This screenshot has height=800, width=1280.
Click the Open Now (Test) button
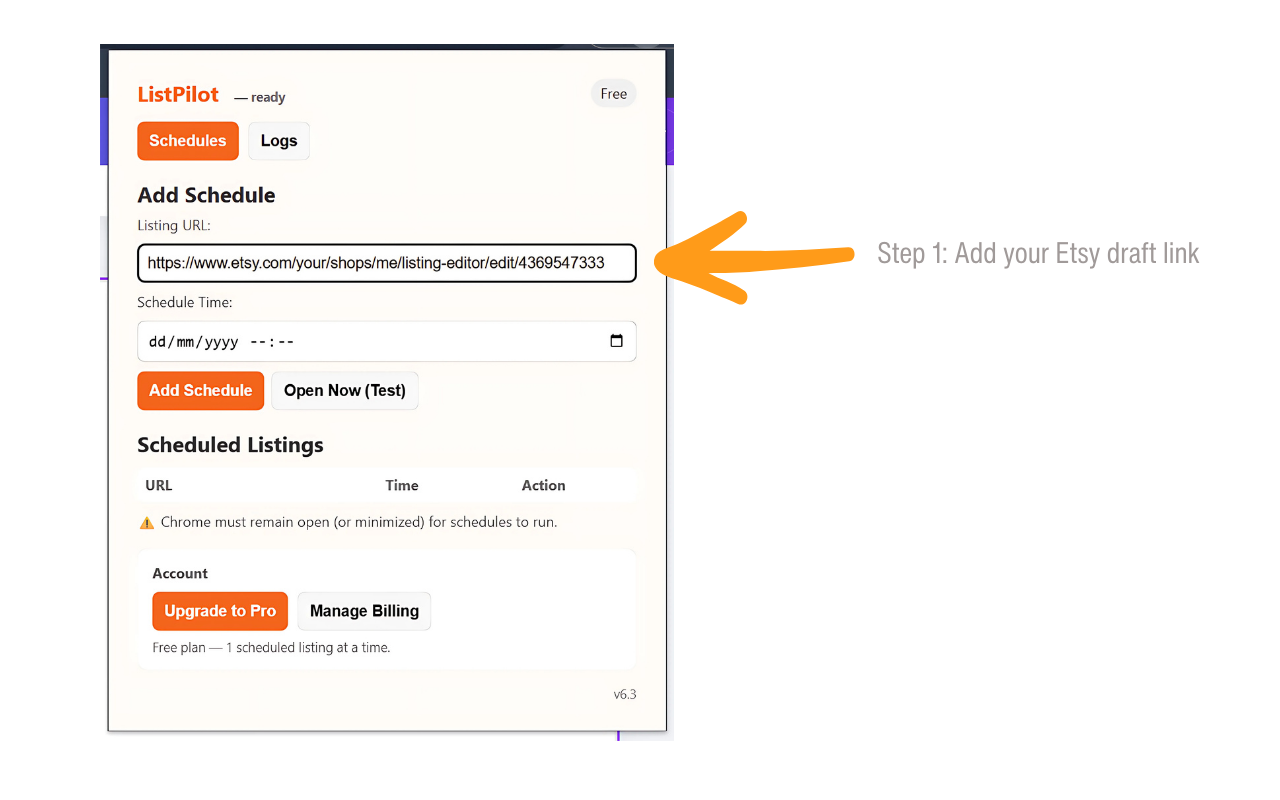pos(345,391)
